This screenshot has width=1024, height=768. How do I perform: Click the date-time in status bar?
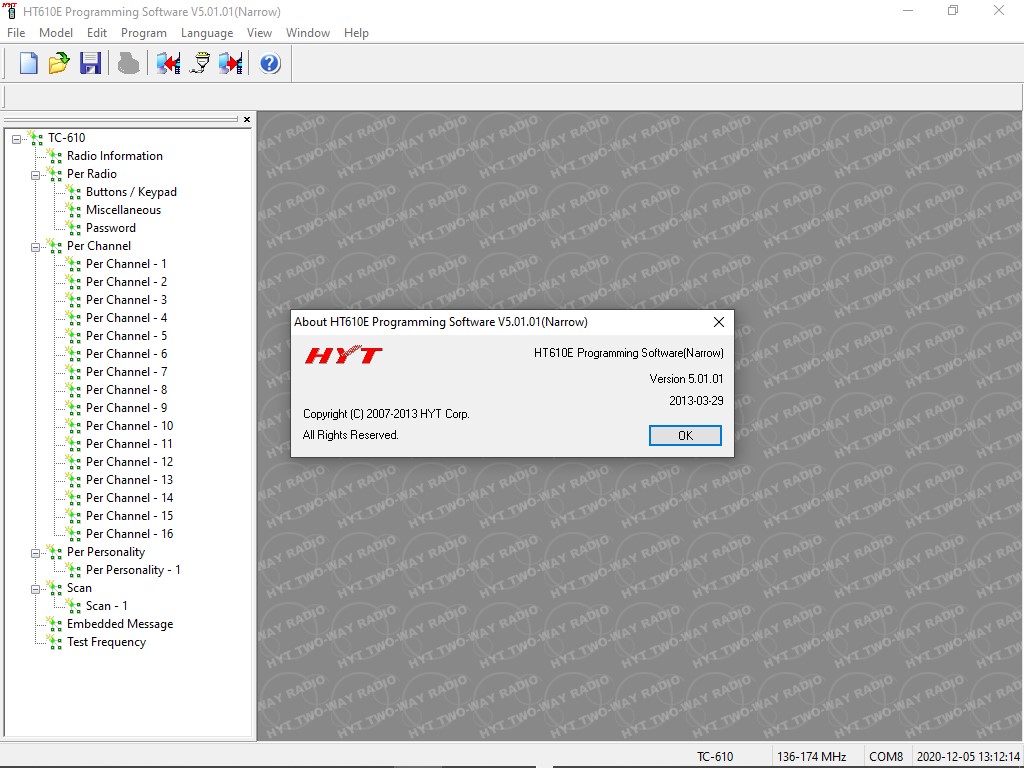coord(968,756)
